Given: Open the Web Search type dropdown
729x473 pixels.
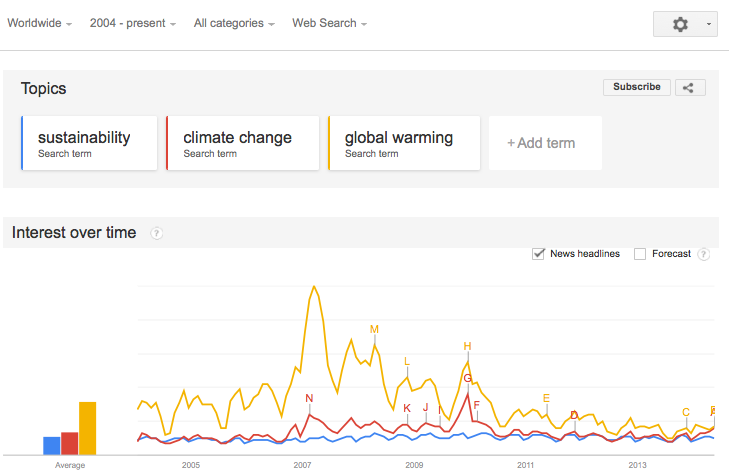Looking at the screenshot, I should [x=329, y=23].
